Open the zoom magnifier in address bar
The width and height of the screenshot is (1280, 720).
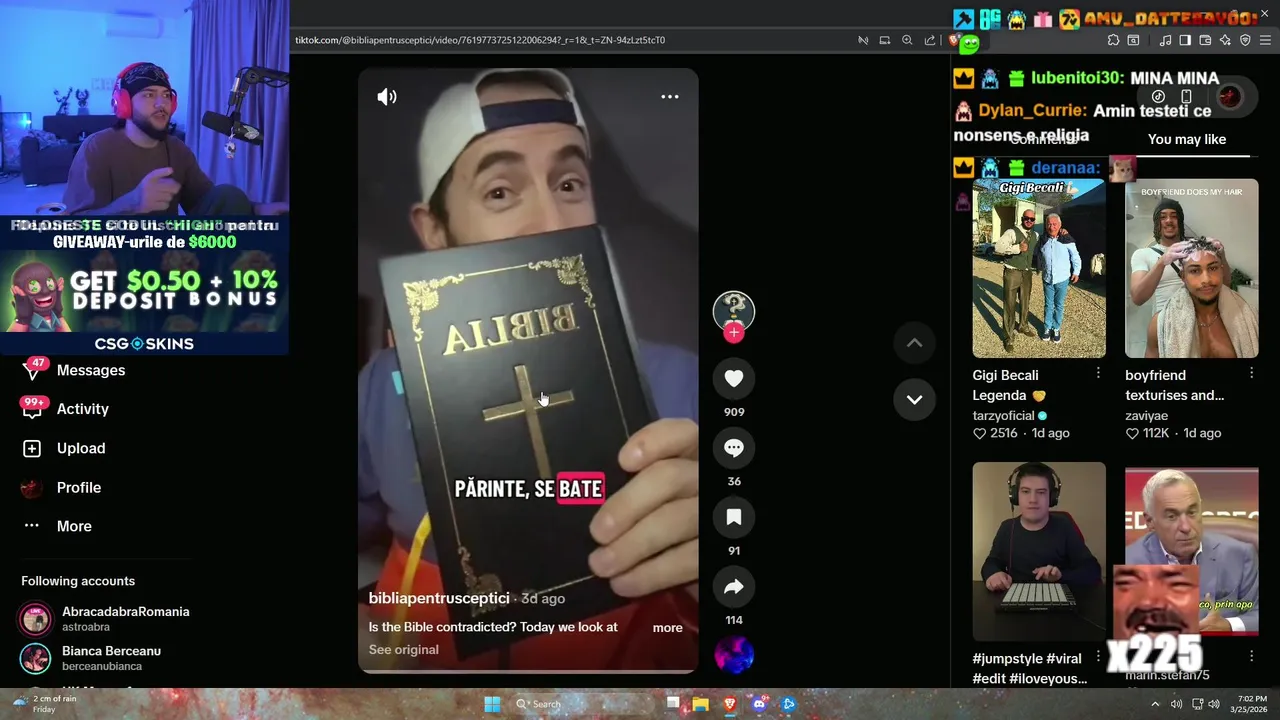click(x=907, y=40)
